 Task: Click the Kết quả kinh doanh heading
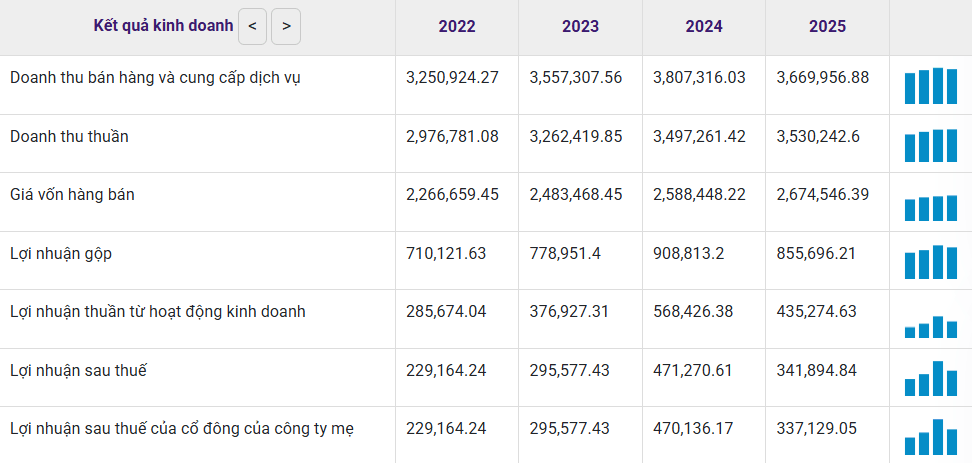[x=163, y=25]
